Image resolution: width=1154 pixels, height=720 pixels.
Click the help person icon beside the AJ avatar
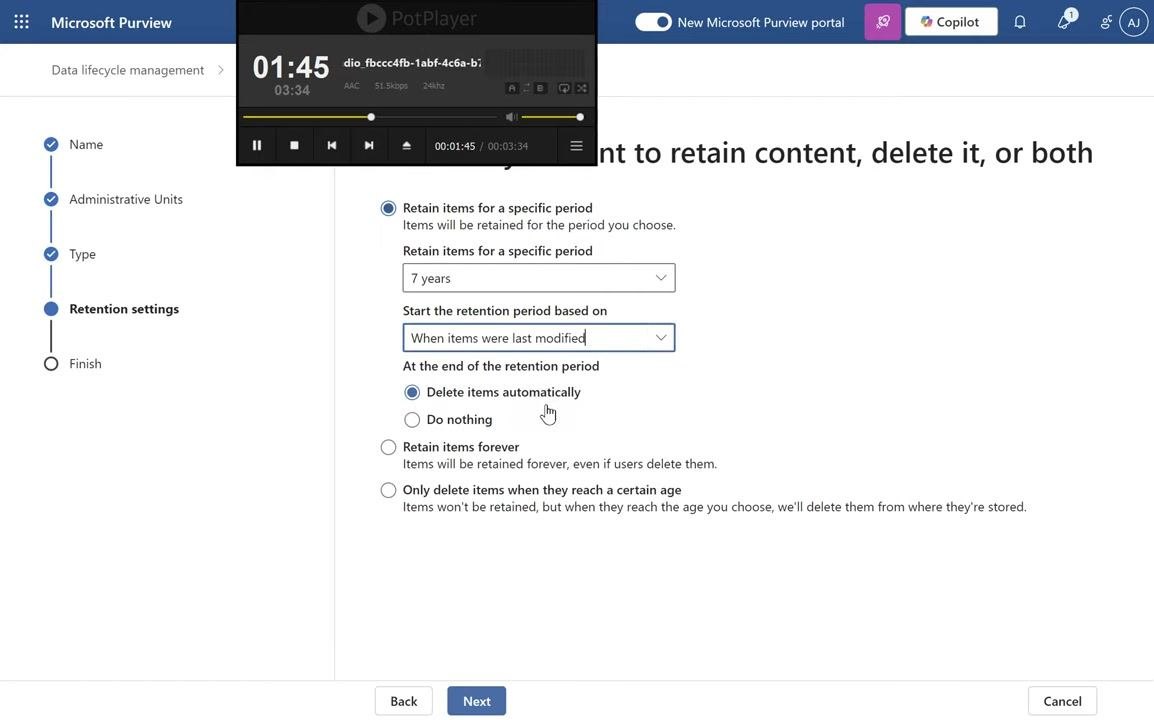pos(1105,22)
